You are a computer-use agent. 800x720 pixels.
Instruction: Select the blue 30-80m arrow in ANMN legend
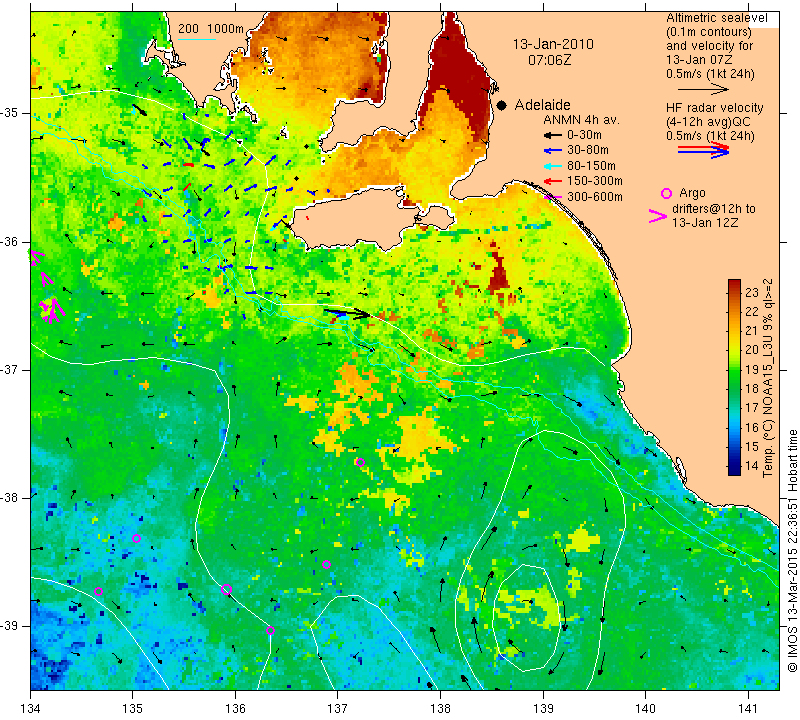[x=552, y=151]
